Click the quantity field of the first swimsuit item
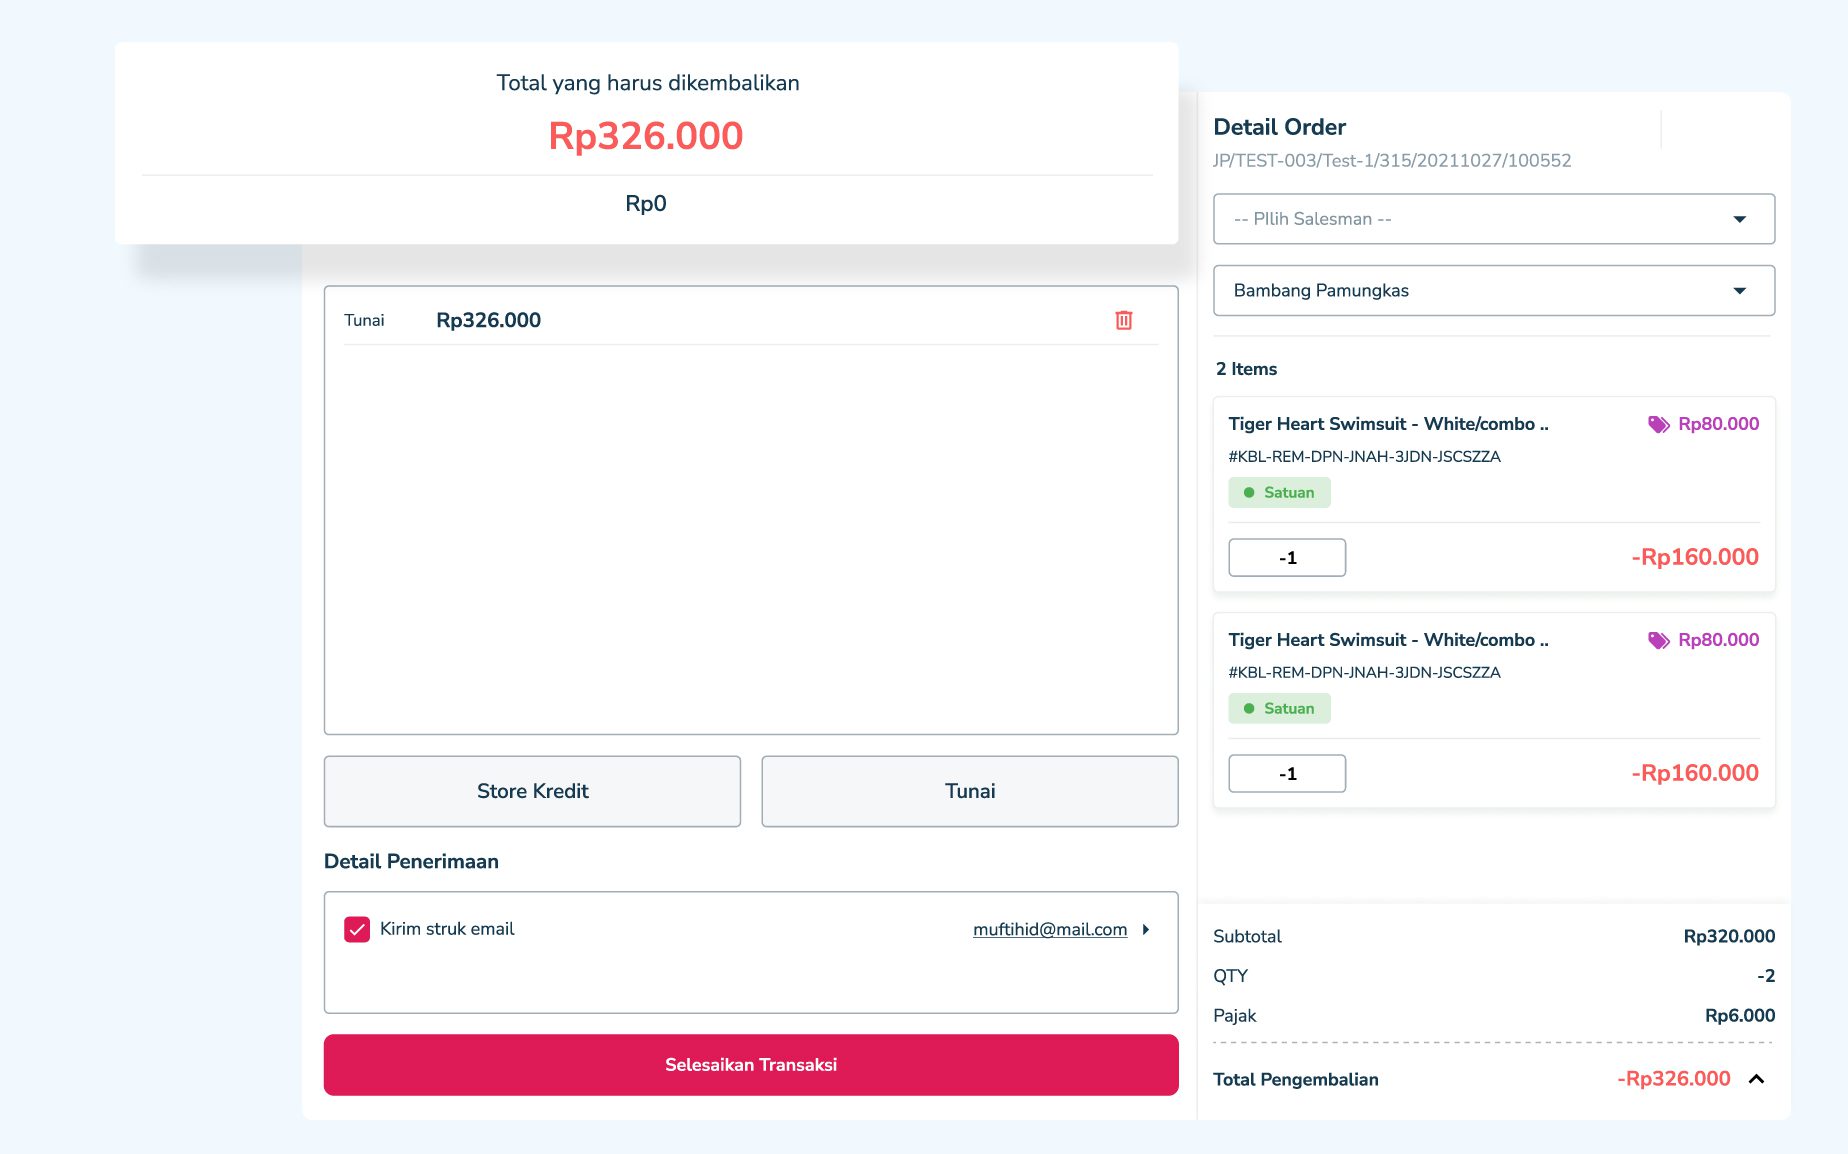 (1287, 557)
